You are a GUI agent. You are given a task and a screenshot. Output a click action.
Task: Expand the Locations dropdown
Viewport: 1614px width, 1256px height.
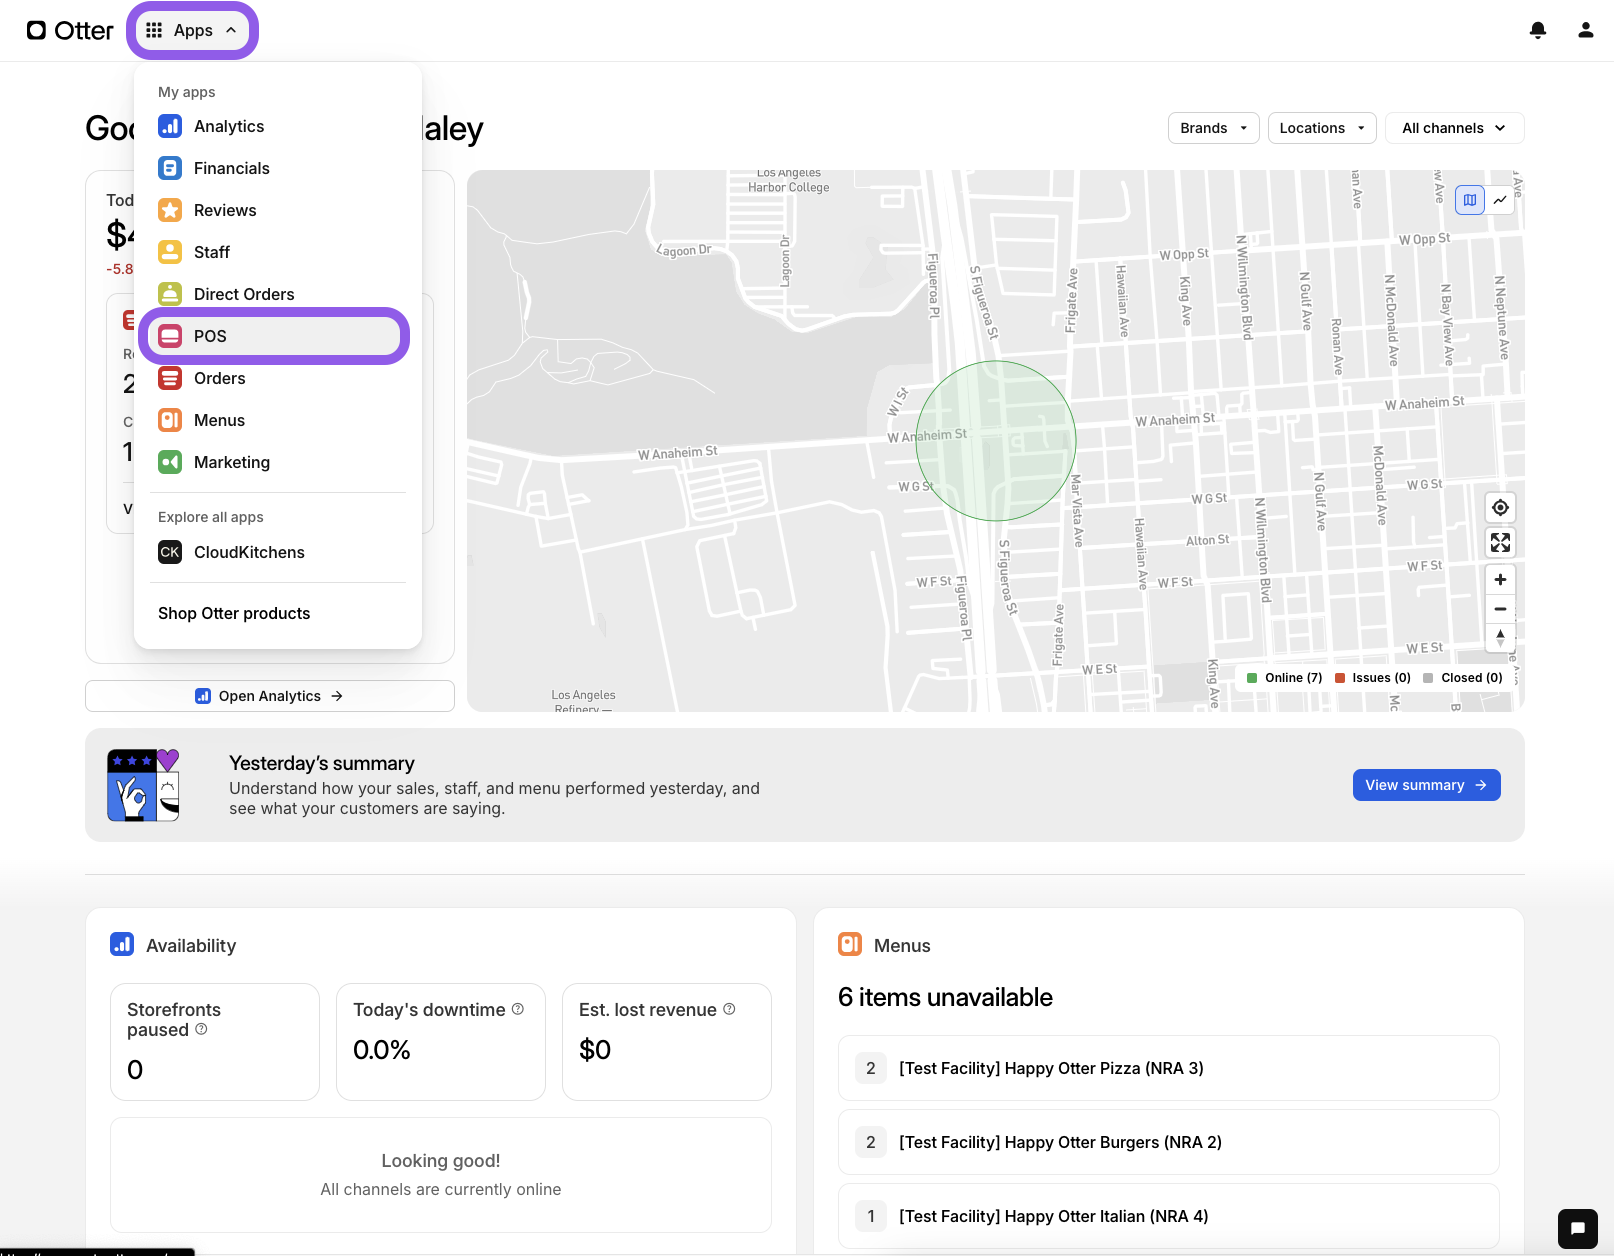click(x=1321, y=128)
